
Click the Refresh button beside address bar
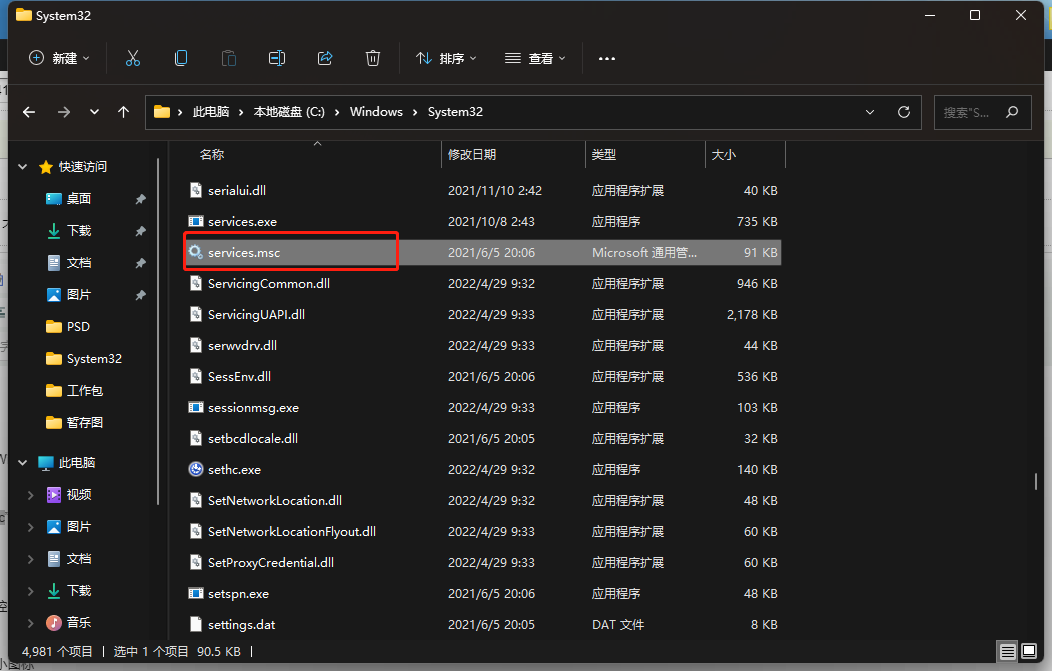pos(904,112)
